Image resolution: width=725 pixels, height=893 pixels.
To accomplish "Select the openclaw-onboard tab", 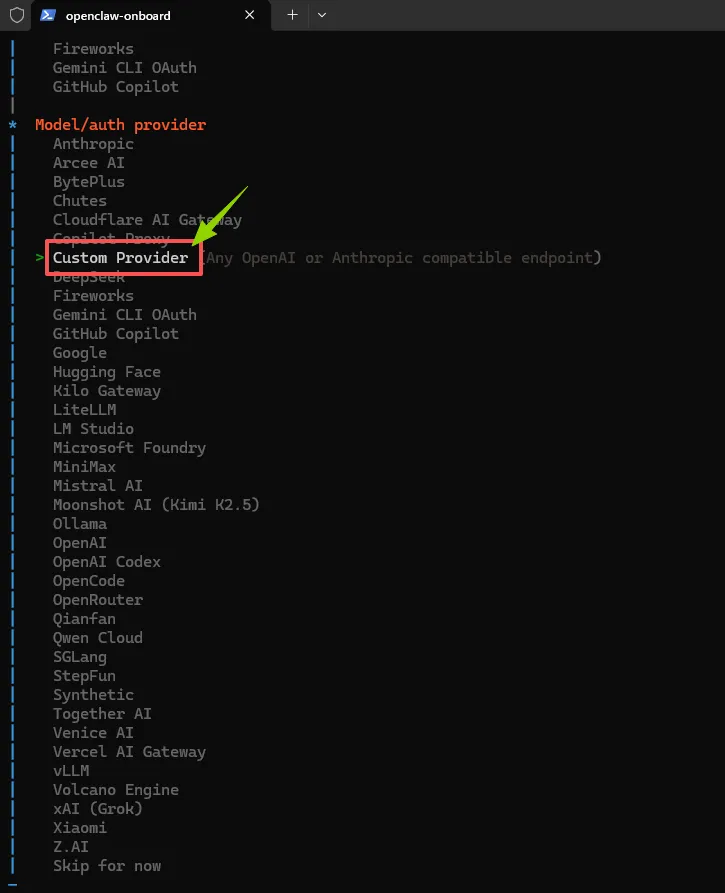I will [118, 15].
